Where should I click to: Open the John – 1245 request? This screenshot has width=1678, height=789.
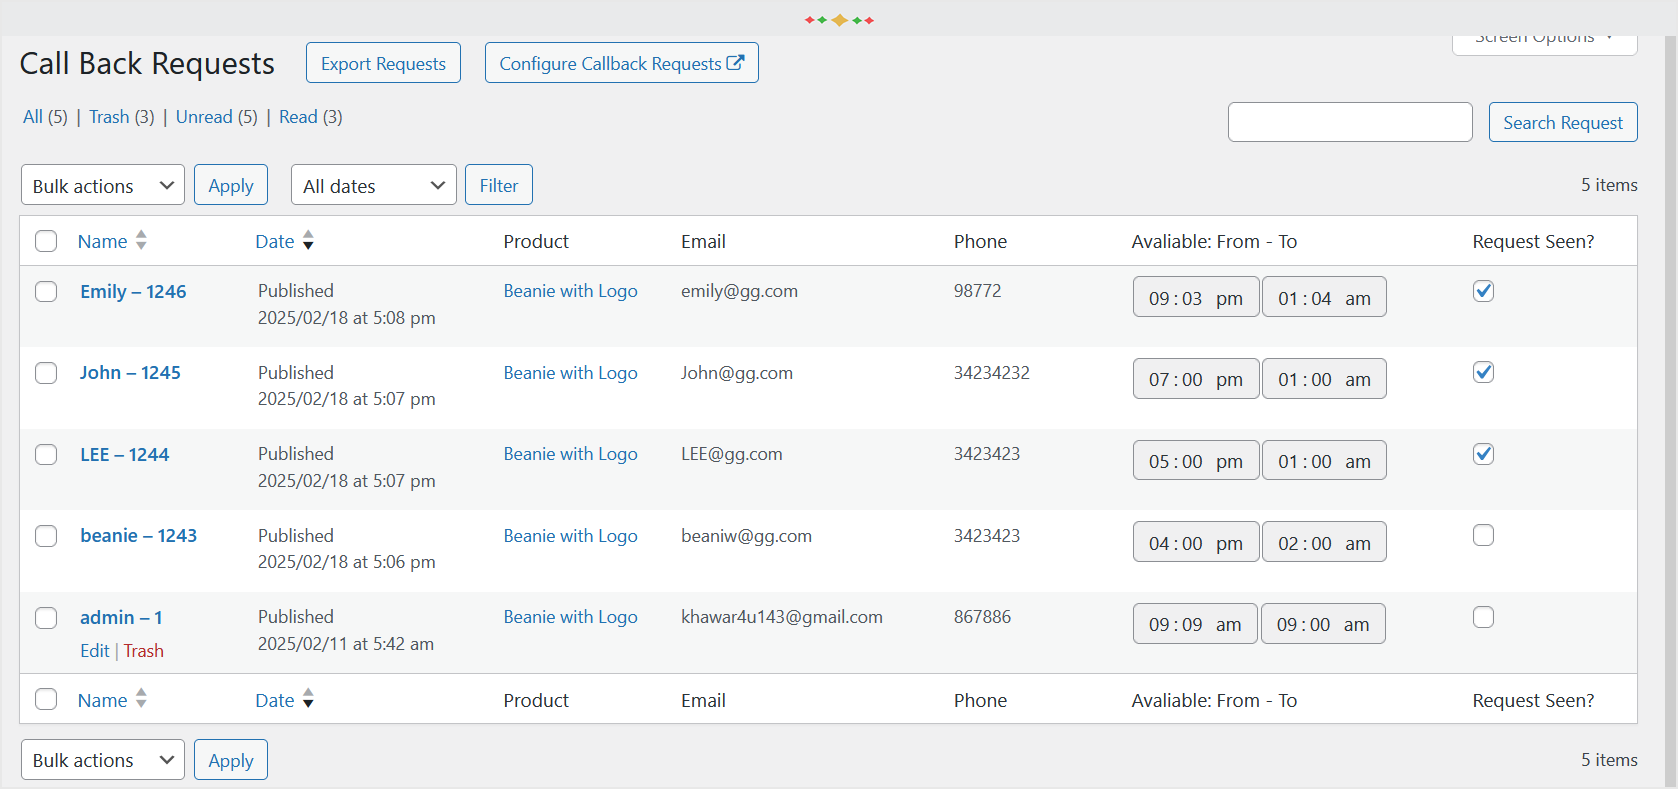tap(130, 373)
